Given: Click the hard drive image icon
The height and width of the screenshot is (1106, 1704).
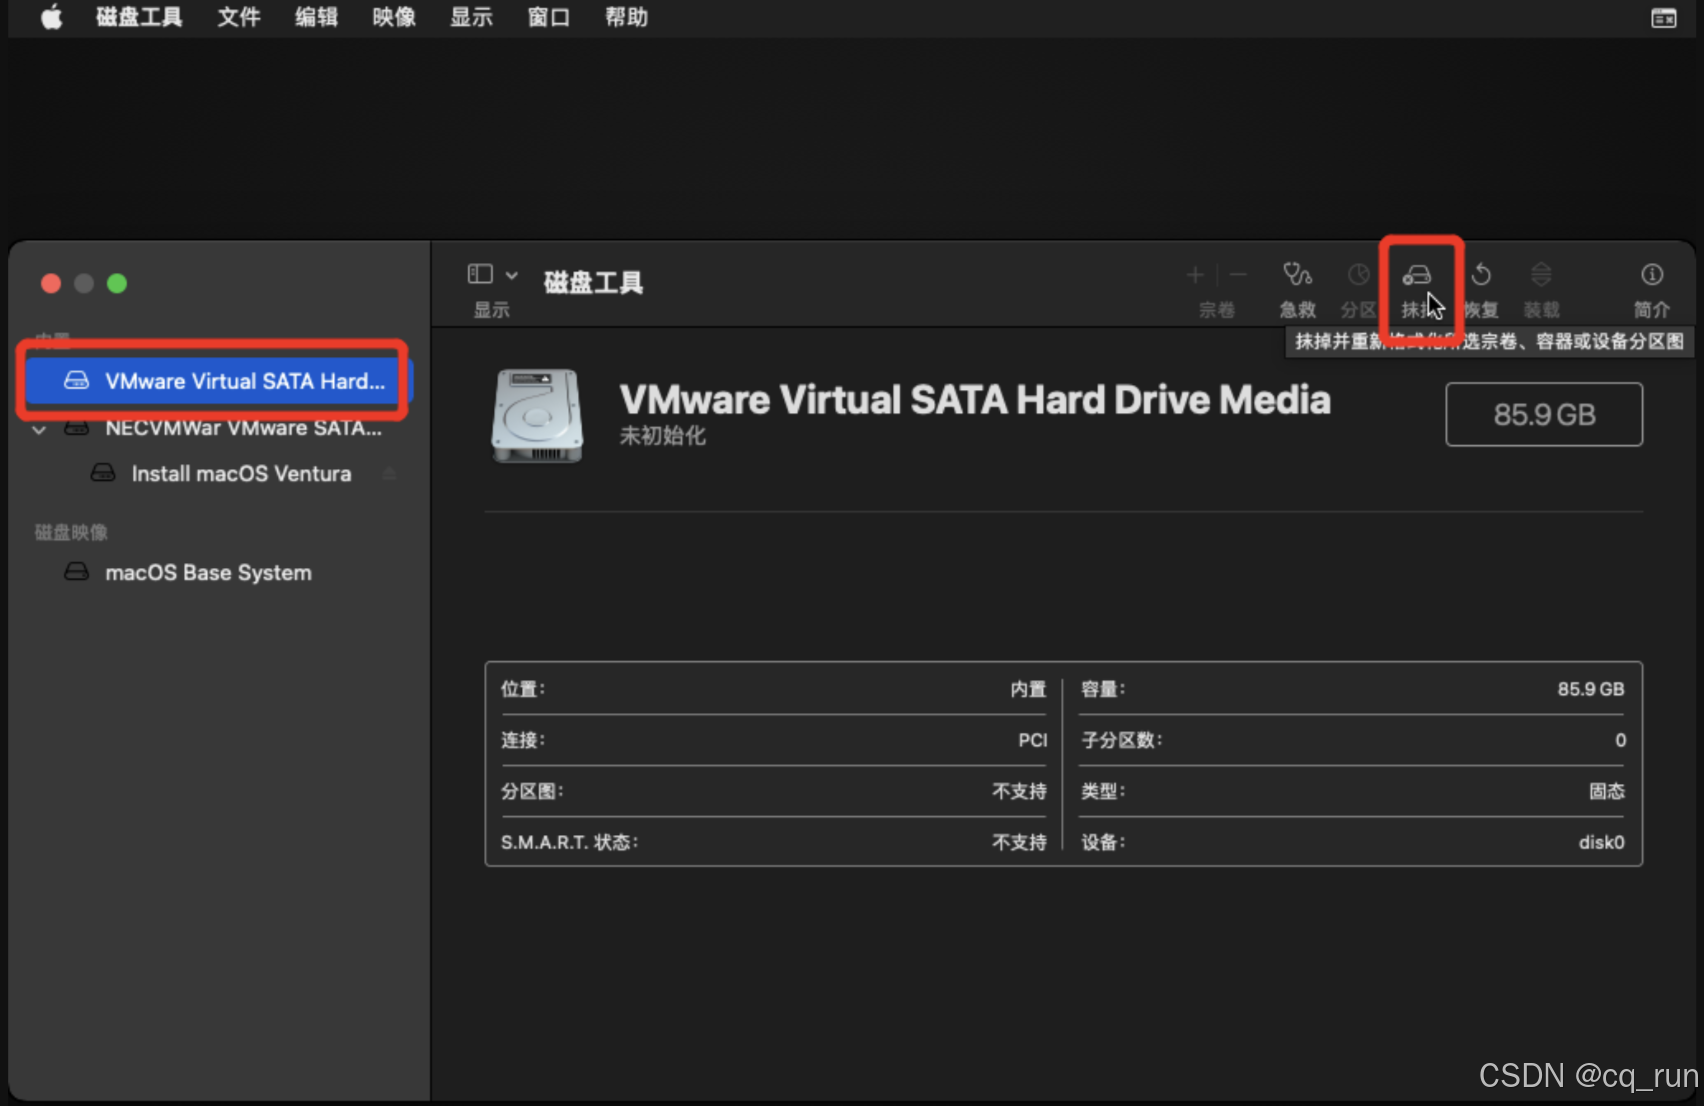Looking at the screenshot, I should tap(537, 415).
